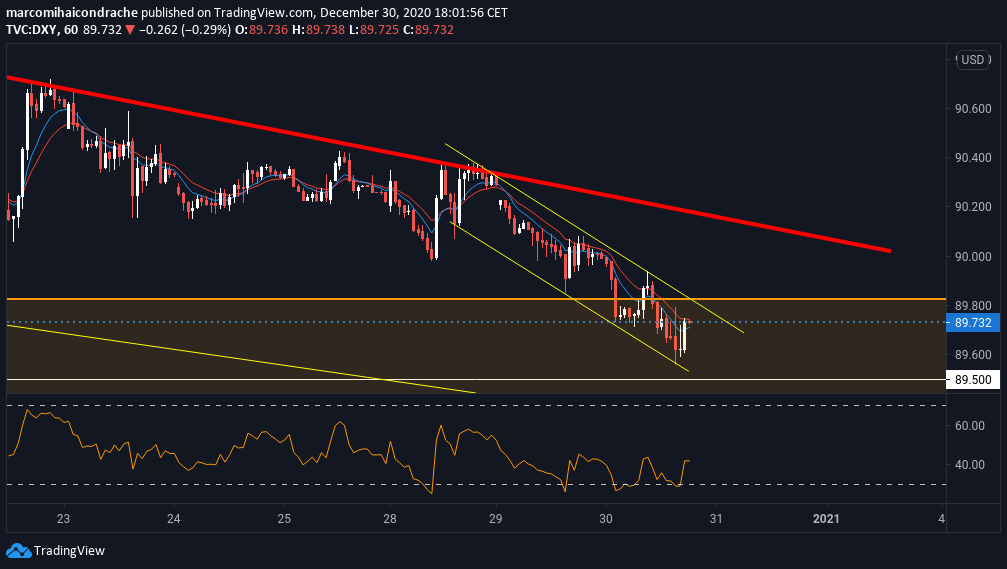Image resolution: width=1007 pixels, height=569 pixels.
Task: Click the 90.000 price axis value
Action: click(x=973, y=256)
